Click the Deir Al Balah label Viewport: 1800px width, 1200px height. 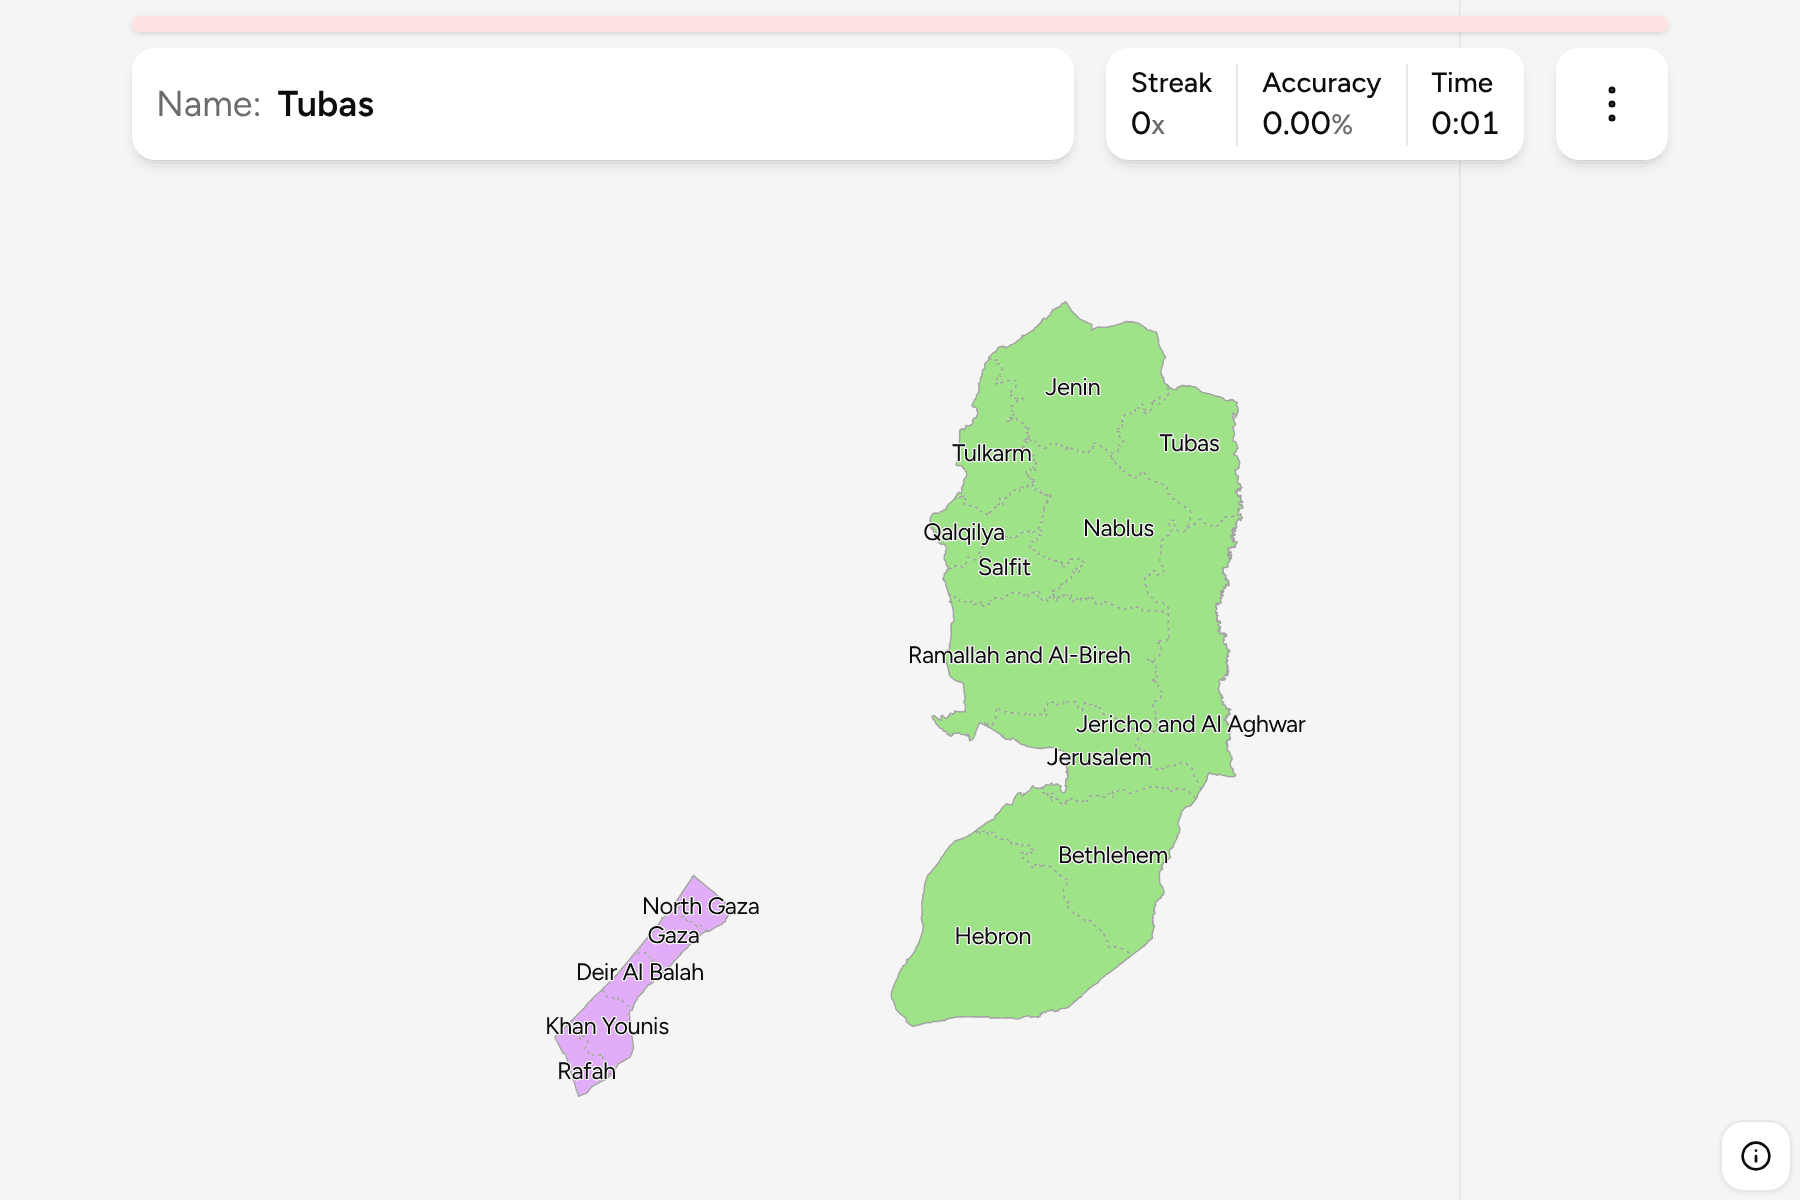pos(639,972)
